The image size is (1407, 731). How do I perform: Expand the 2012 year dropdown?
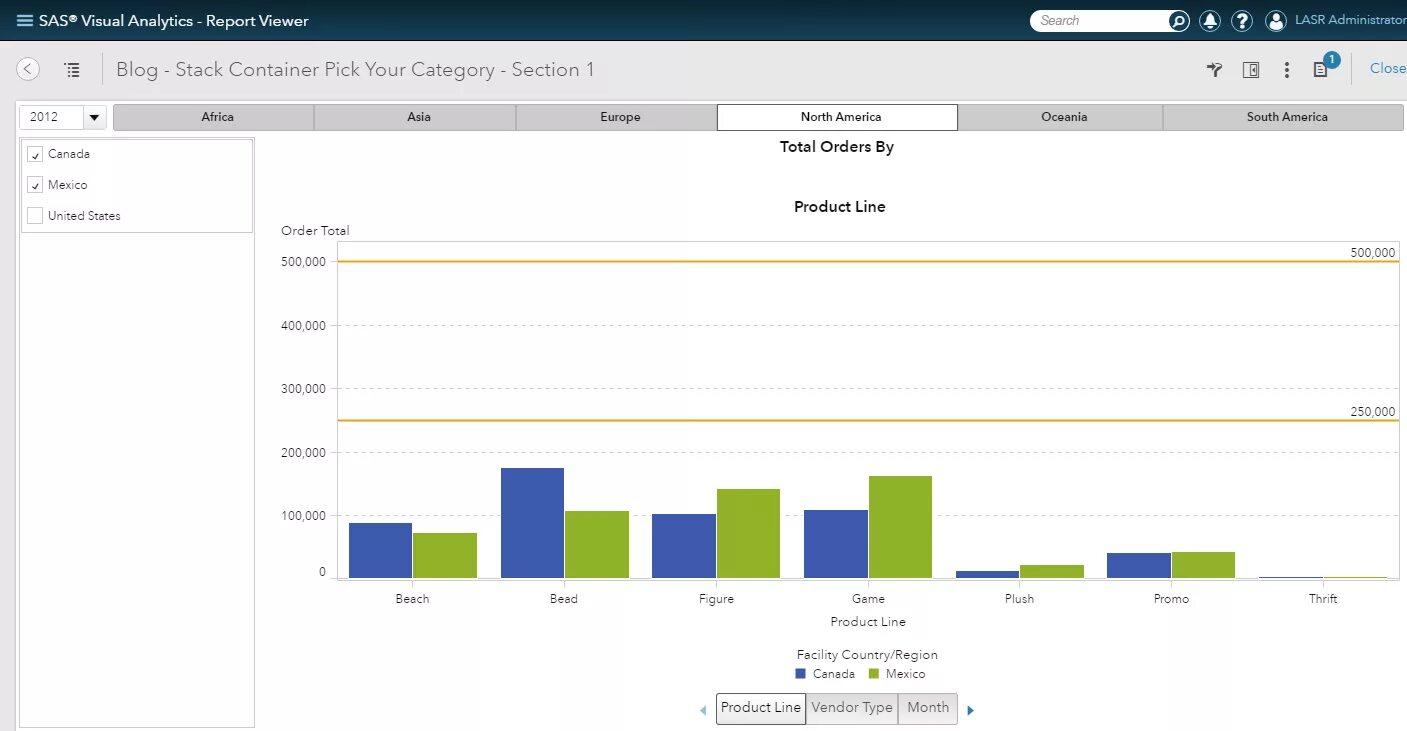point(94,117)
